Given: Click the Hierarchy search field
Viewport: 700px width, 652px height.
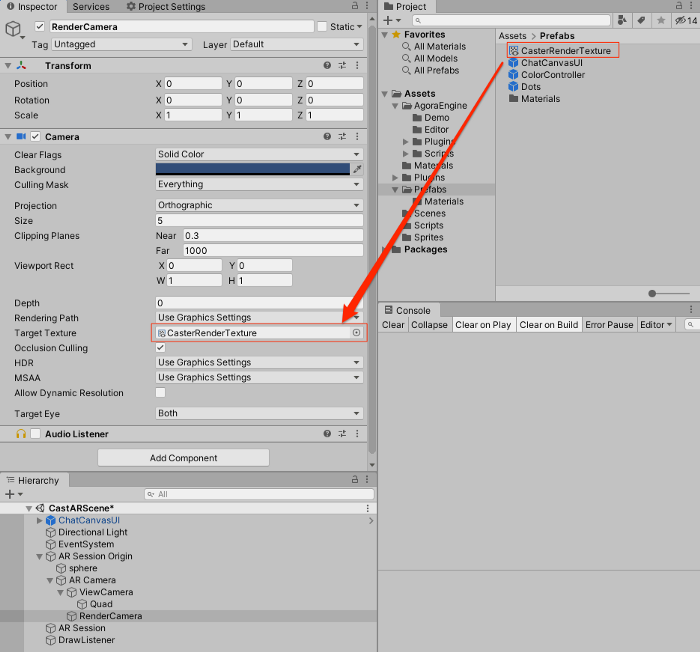Looking at the screenshot, I should [259, 494].
